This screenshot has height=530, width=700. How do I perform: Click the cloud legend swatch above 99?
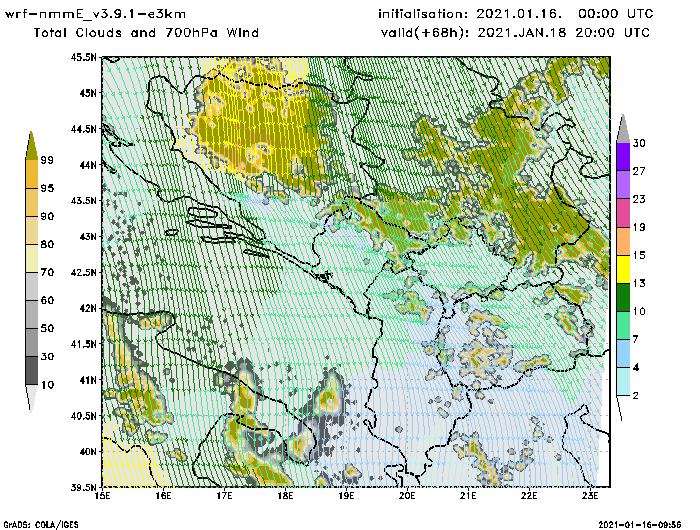(x=31, y=146)
